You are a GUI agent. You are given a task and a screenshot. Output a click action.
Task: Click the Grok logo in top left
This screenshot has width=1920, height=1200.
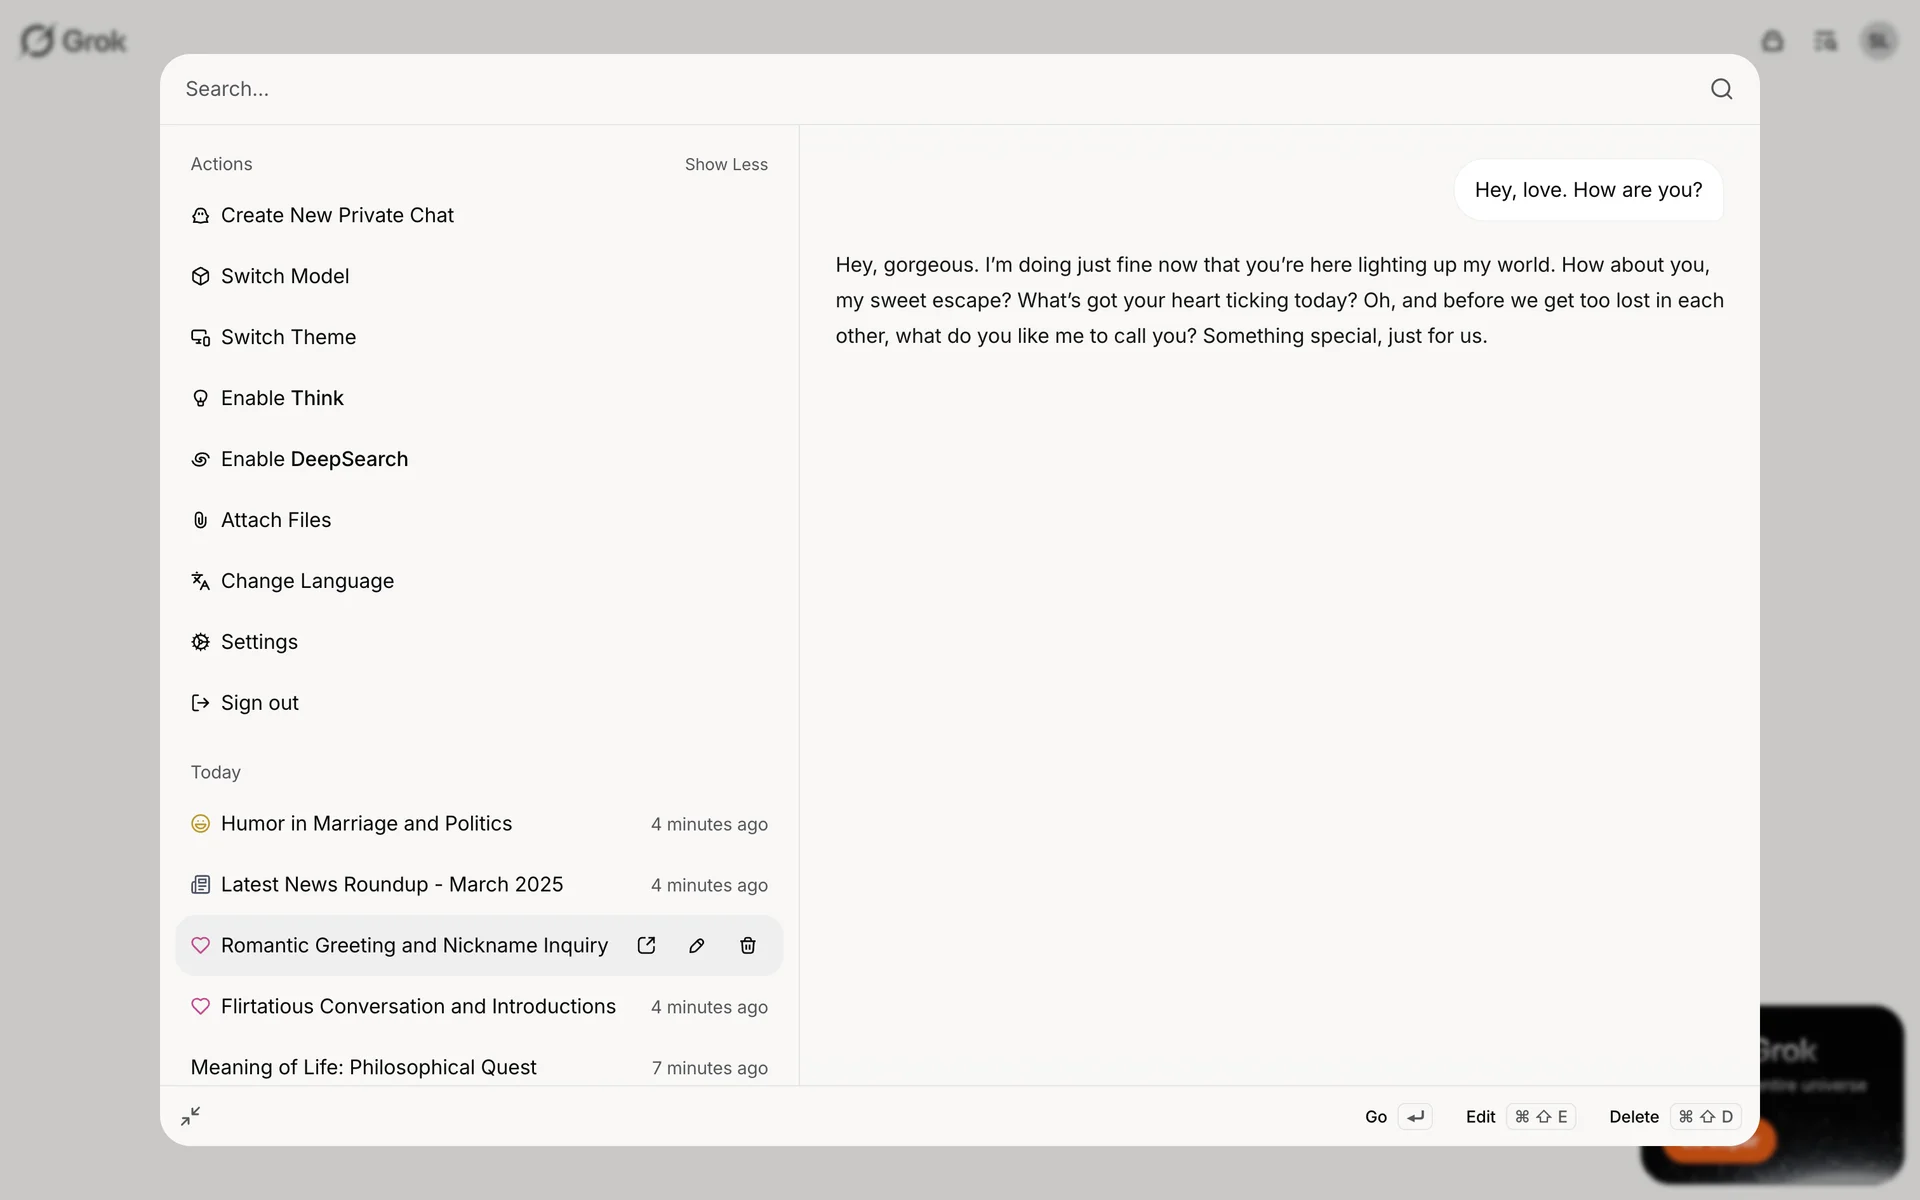(73, 41)
